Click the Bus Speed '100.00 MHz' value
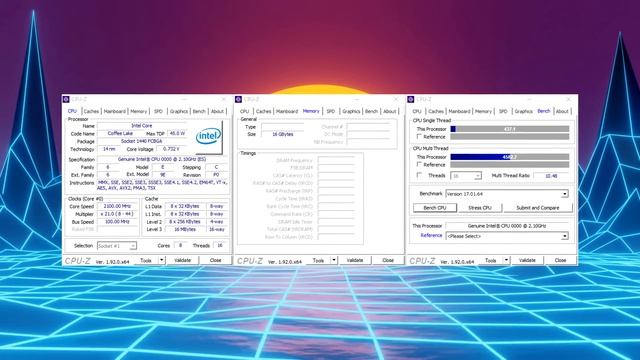 tap(117, 222)
